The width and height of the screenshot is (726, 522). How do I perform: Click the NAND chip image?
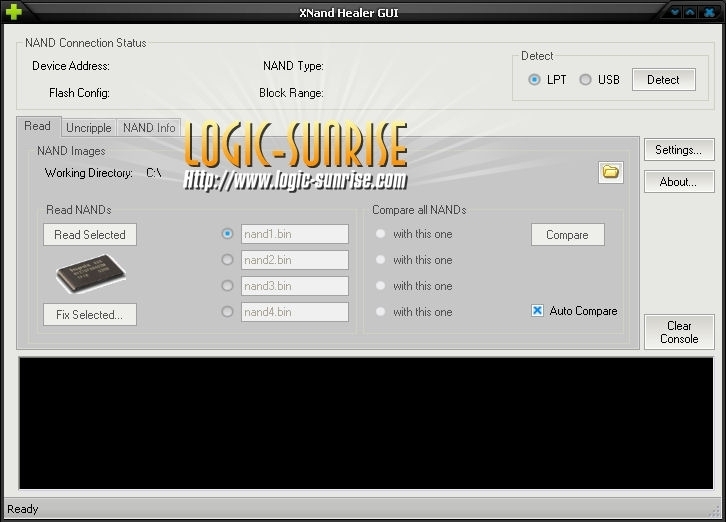coord(89,274)
